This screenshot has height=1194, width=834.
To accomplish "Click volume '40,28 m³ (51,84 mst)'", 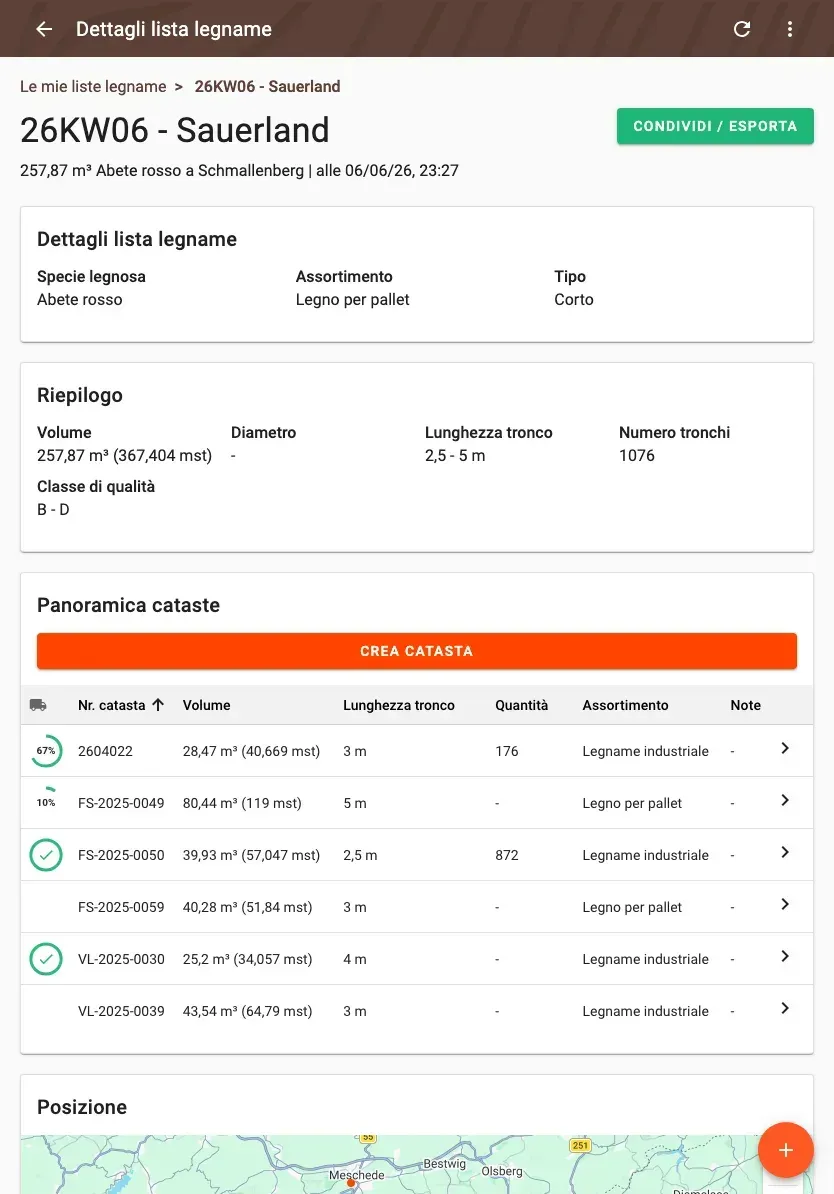I will [x=248, y=907].
